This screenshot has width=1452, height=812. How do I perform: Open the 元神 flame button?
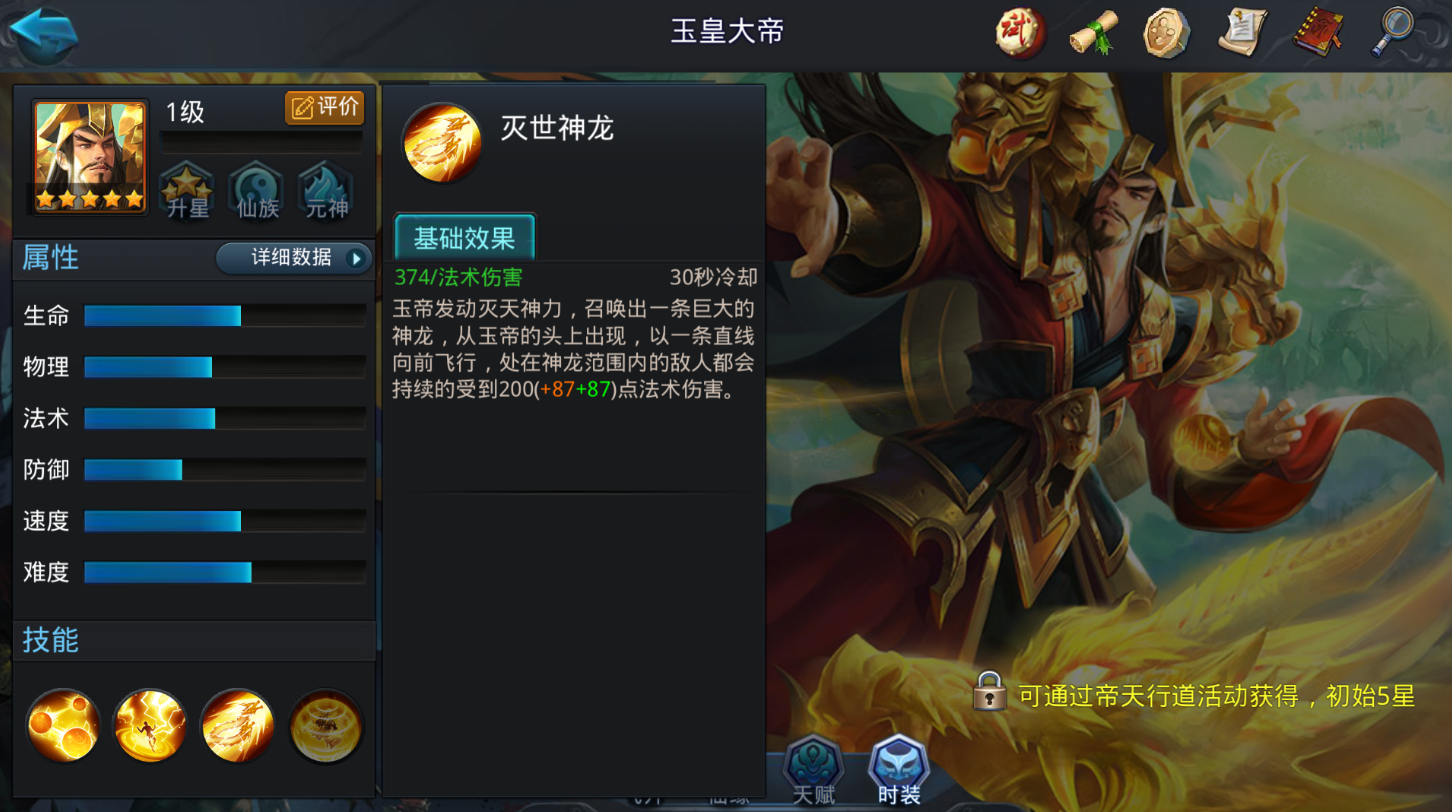point(326,190)
